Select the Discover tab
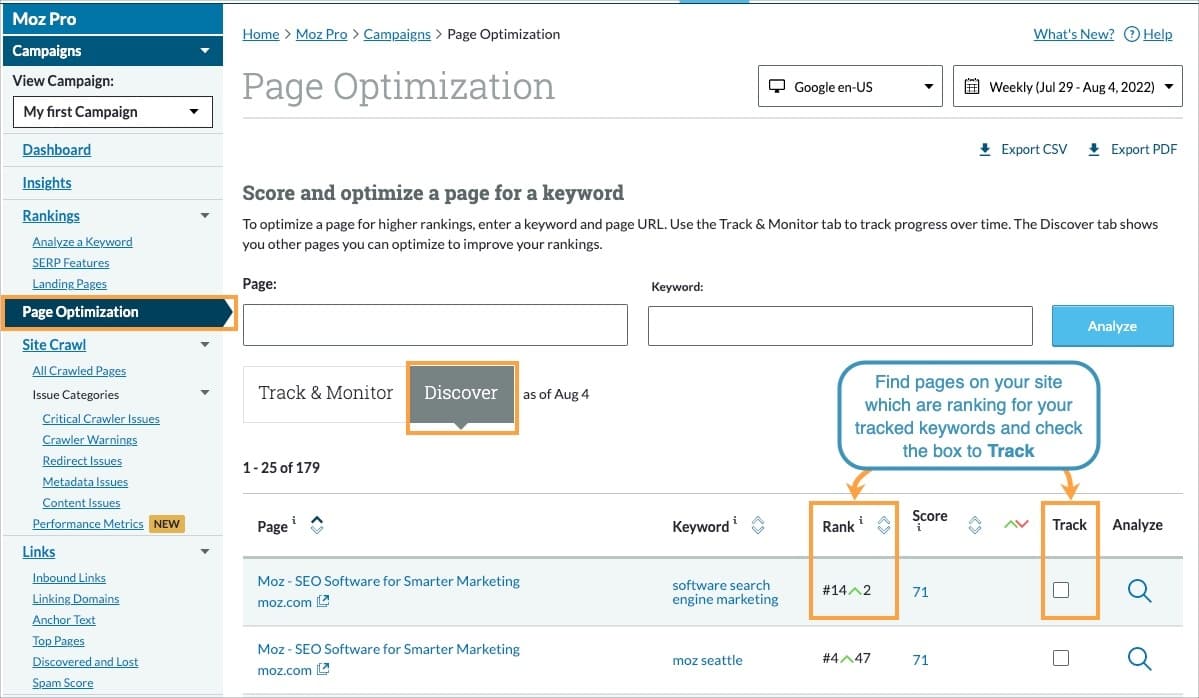 click(461, 393)
